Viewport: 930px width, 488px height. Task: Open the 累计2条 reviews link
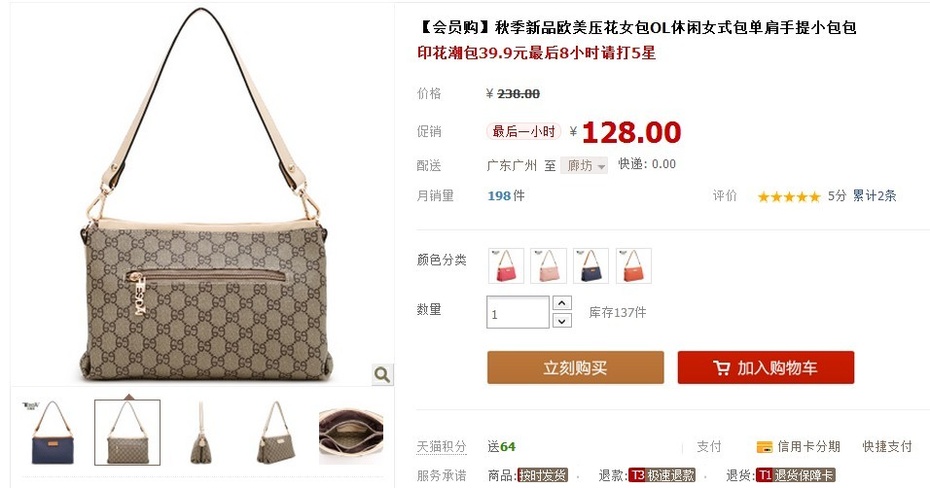pyautogui.click(x=874, y=196)
